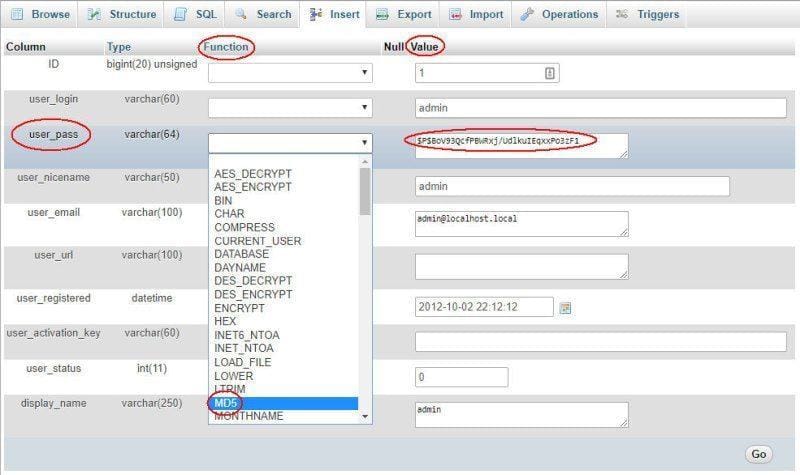Click the function list scroll-up arrow

pos(365,162)
